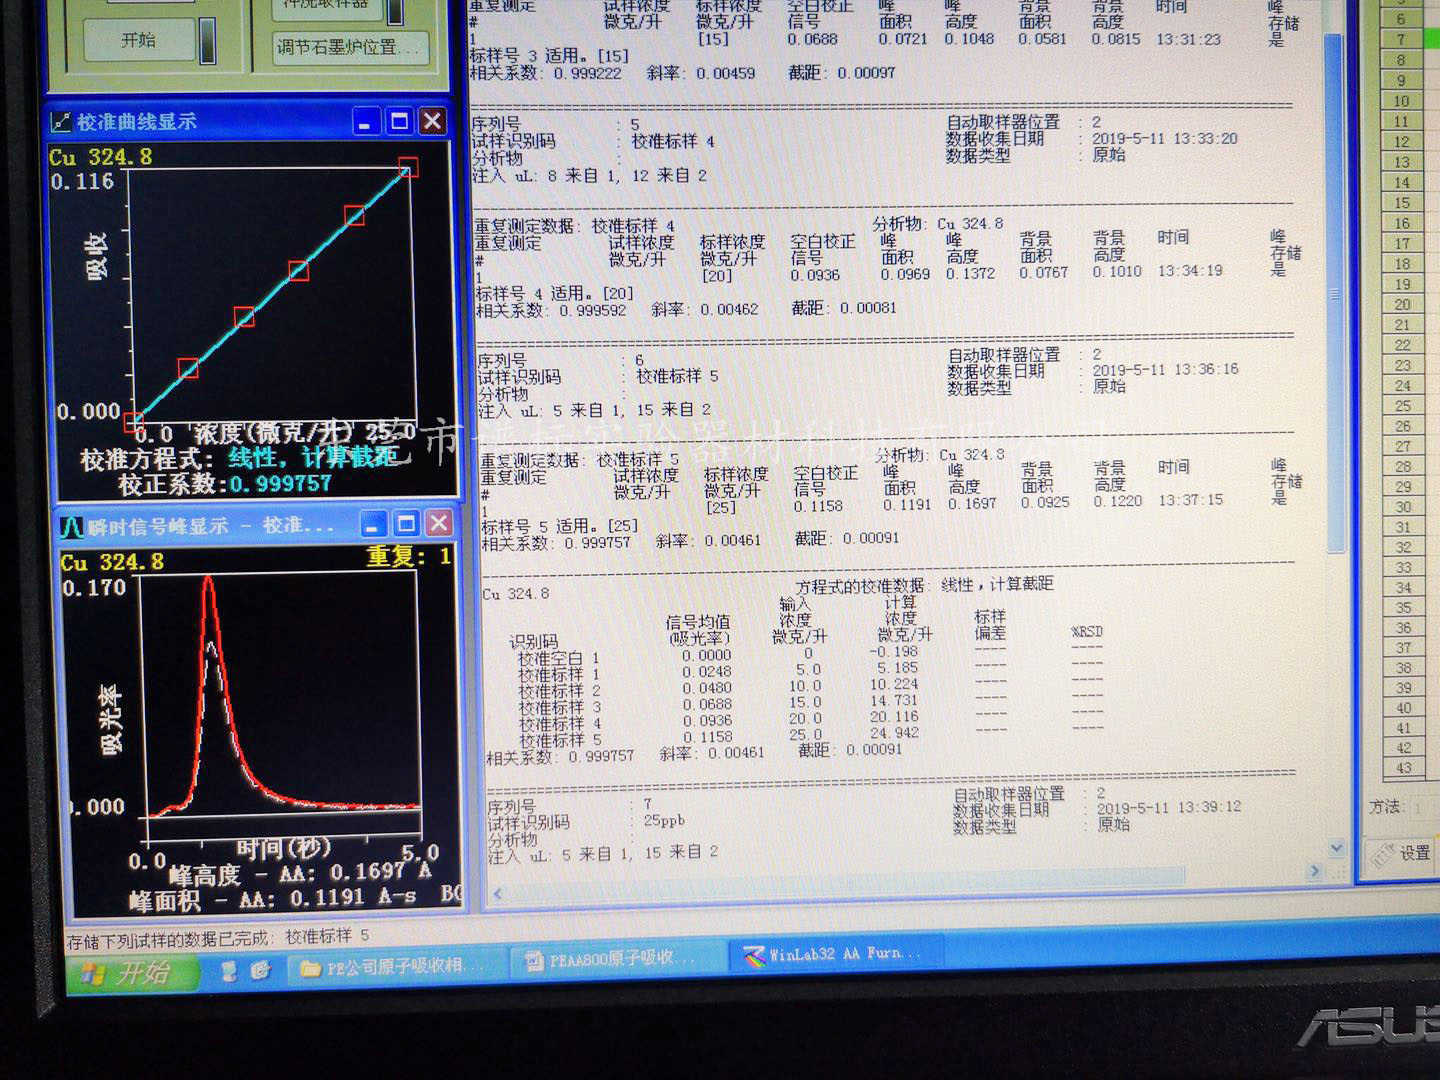
Task: Maximize the calibration curve display window
Action: click(399, 122)
